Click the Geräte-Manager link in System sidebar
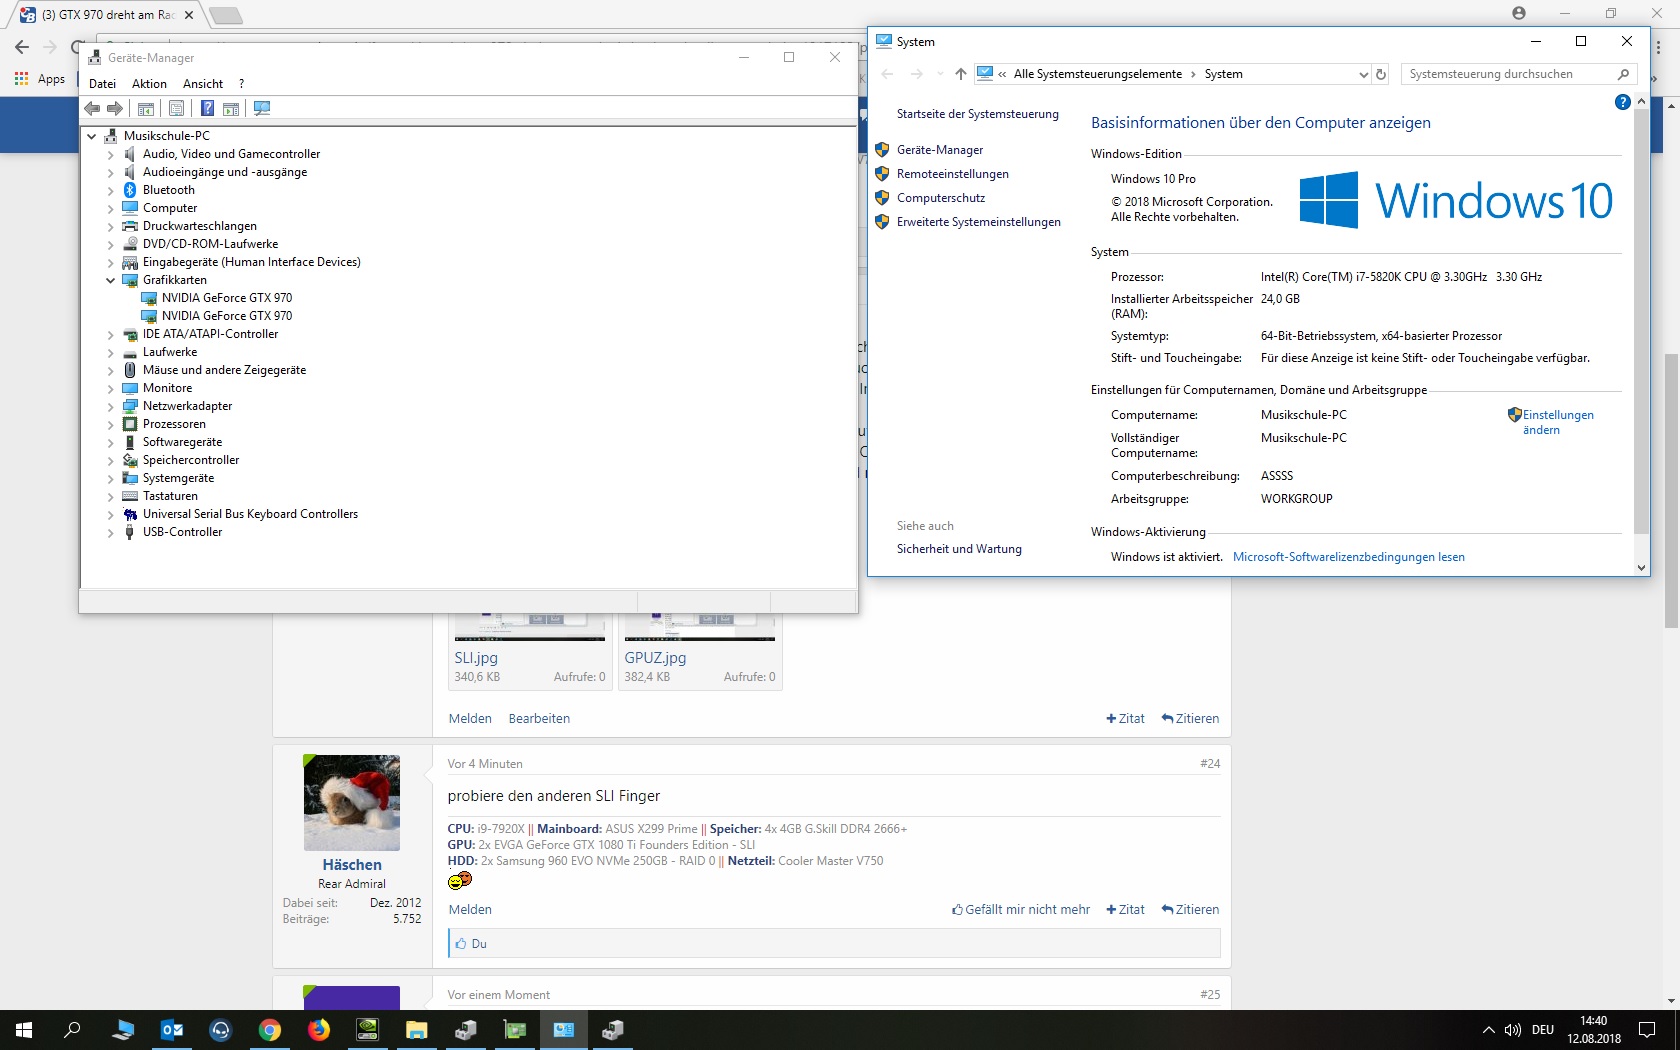Screen dimensions: 1680x1050 pyautogui.click(x=940, y=150)
